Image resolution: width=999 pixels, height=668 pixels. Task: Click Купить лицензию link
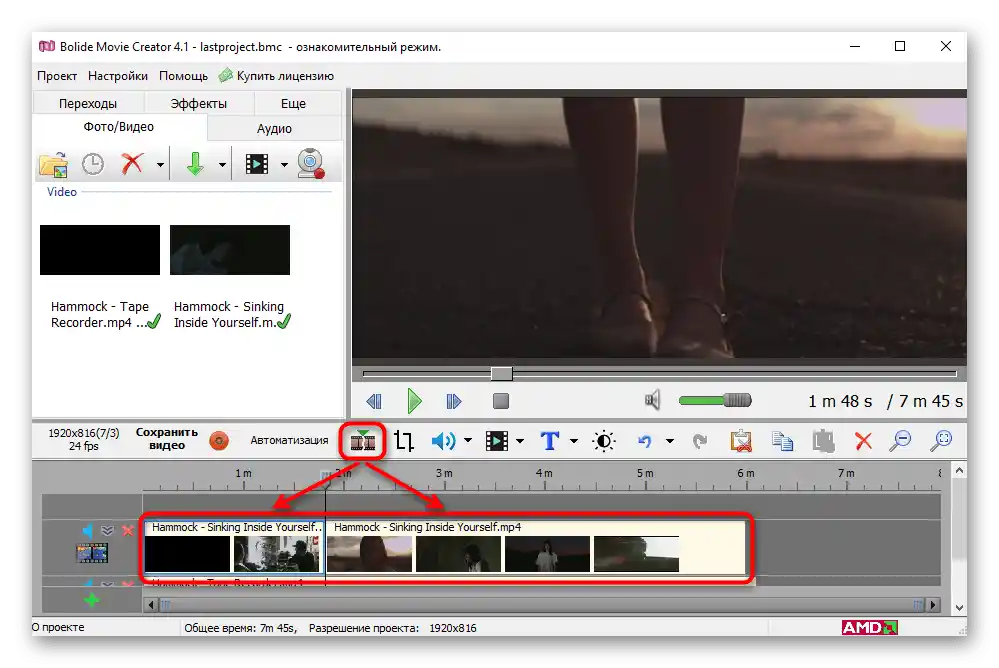pos(277,76)
